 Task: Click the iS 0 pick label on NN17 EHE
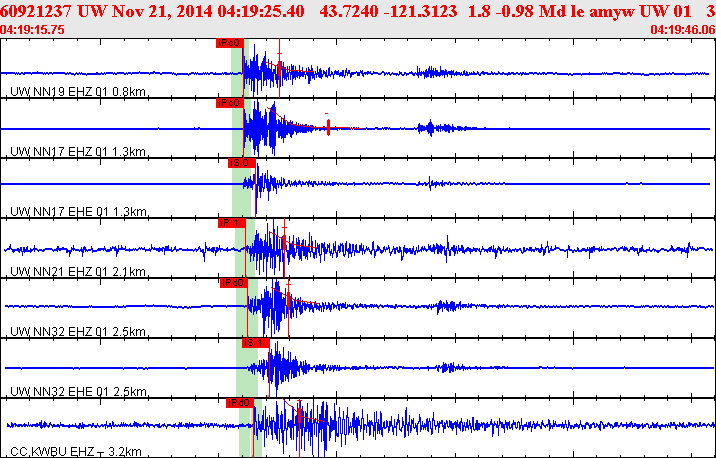tap(242, 163)
